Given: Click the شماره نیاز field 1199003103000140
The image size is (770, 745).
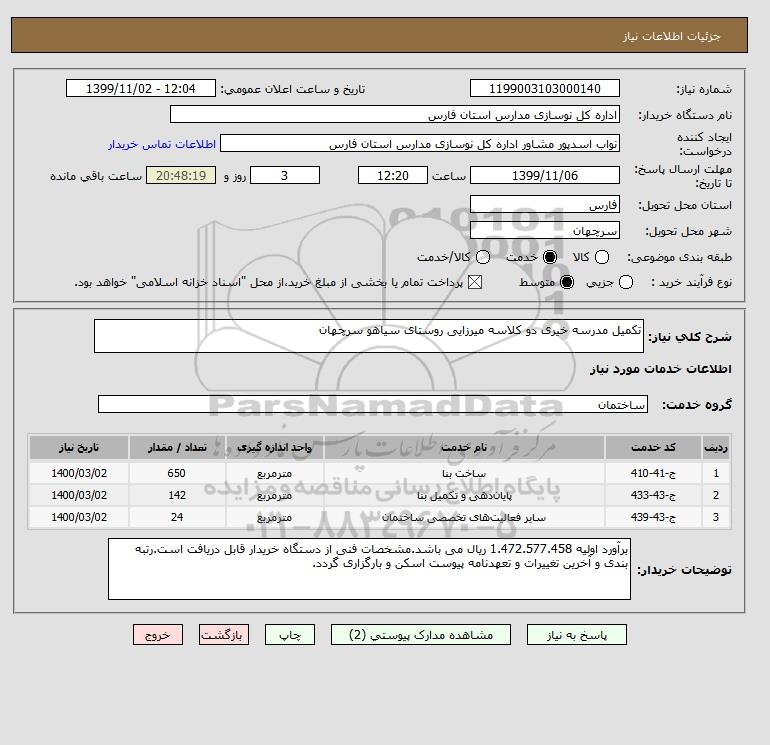Looking at the screenshot, I should click(x=545, y=88).
